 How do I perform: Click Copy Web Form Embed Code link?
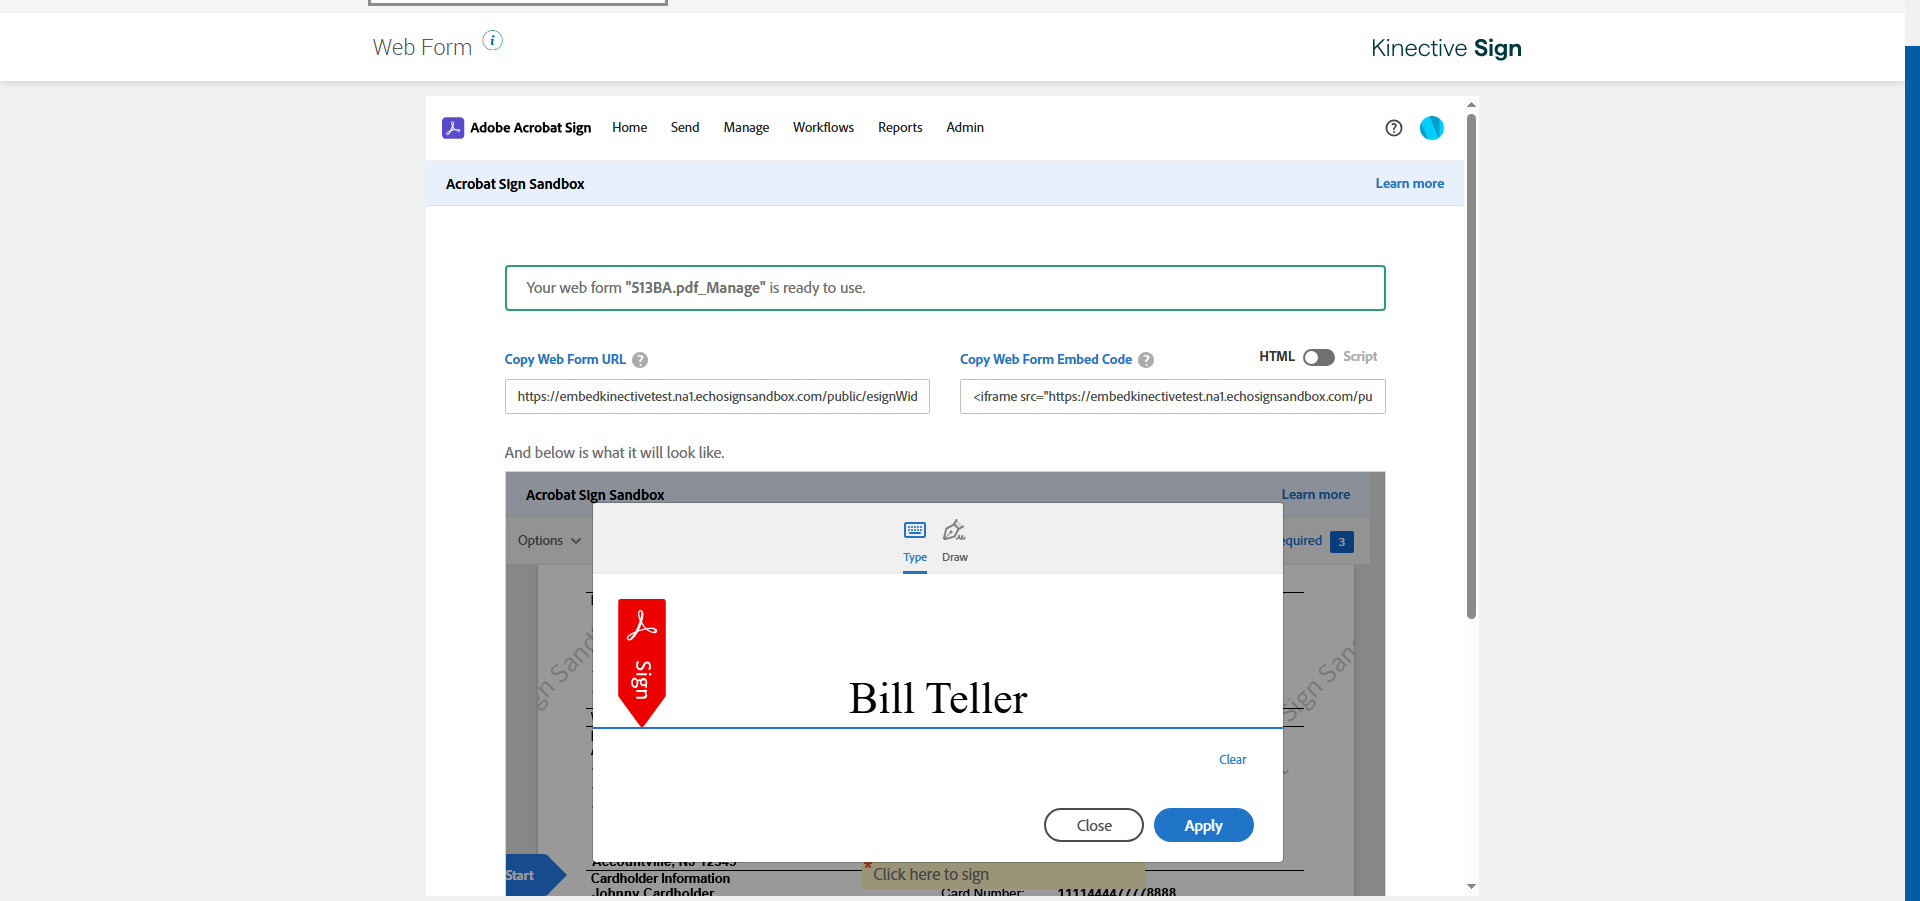tap(1046, 360)
